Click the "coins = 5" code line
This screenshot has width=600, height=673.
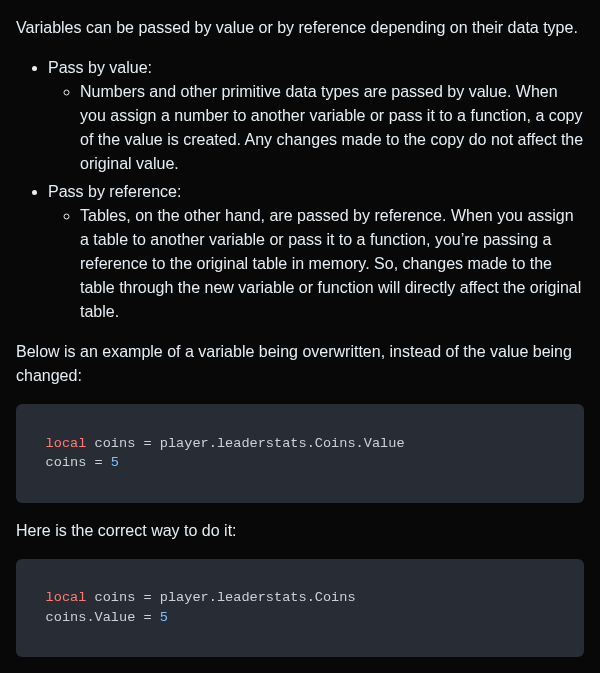[x=82, y=462]
